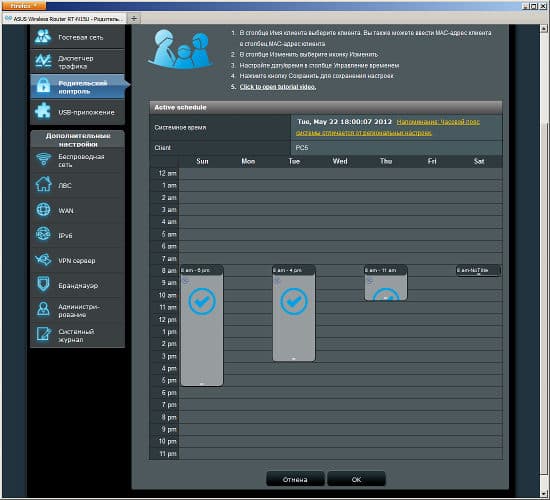Open USB-приложение via its puzzle icon
Image resolution: width=550 pixels, height=500 pixels.
[x=43, y=111]
